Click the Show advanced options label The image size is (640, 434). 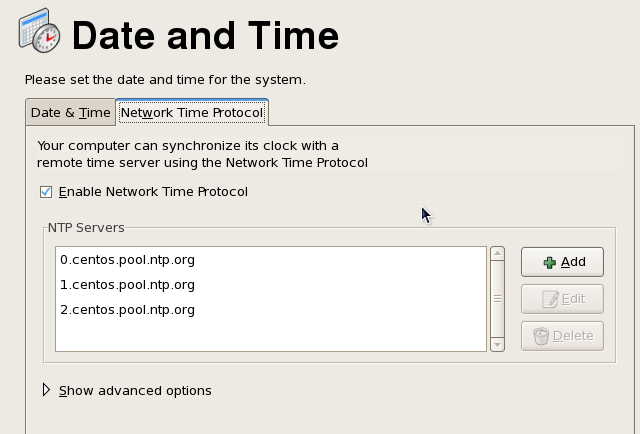(x=135, y=391)
